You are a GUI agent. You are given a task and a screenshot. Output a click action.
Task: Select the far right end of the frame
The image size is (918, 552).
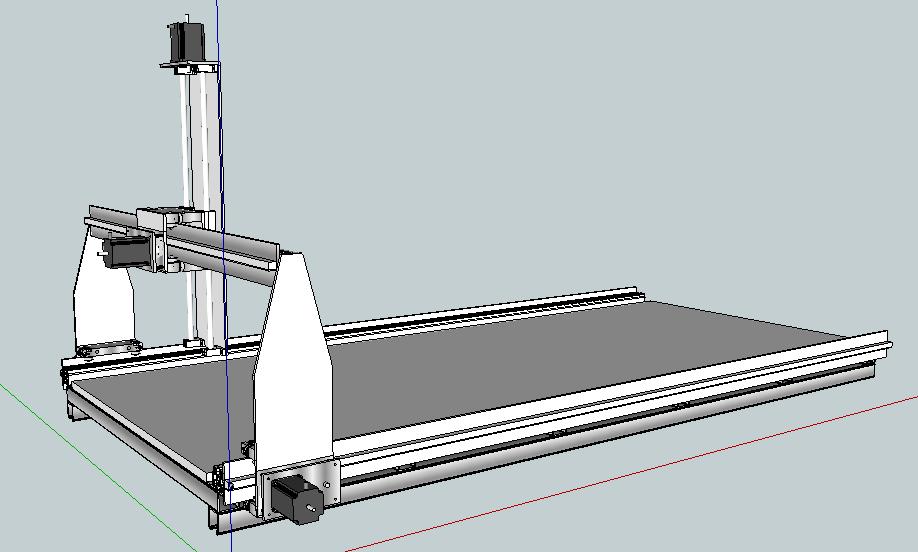click(880, 350)
